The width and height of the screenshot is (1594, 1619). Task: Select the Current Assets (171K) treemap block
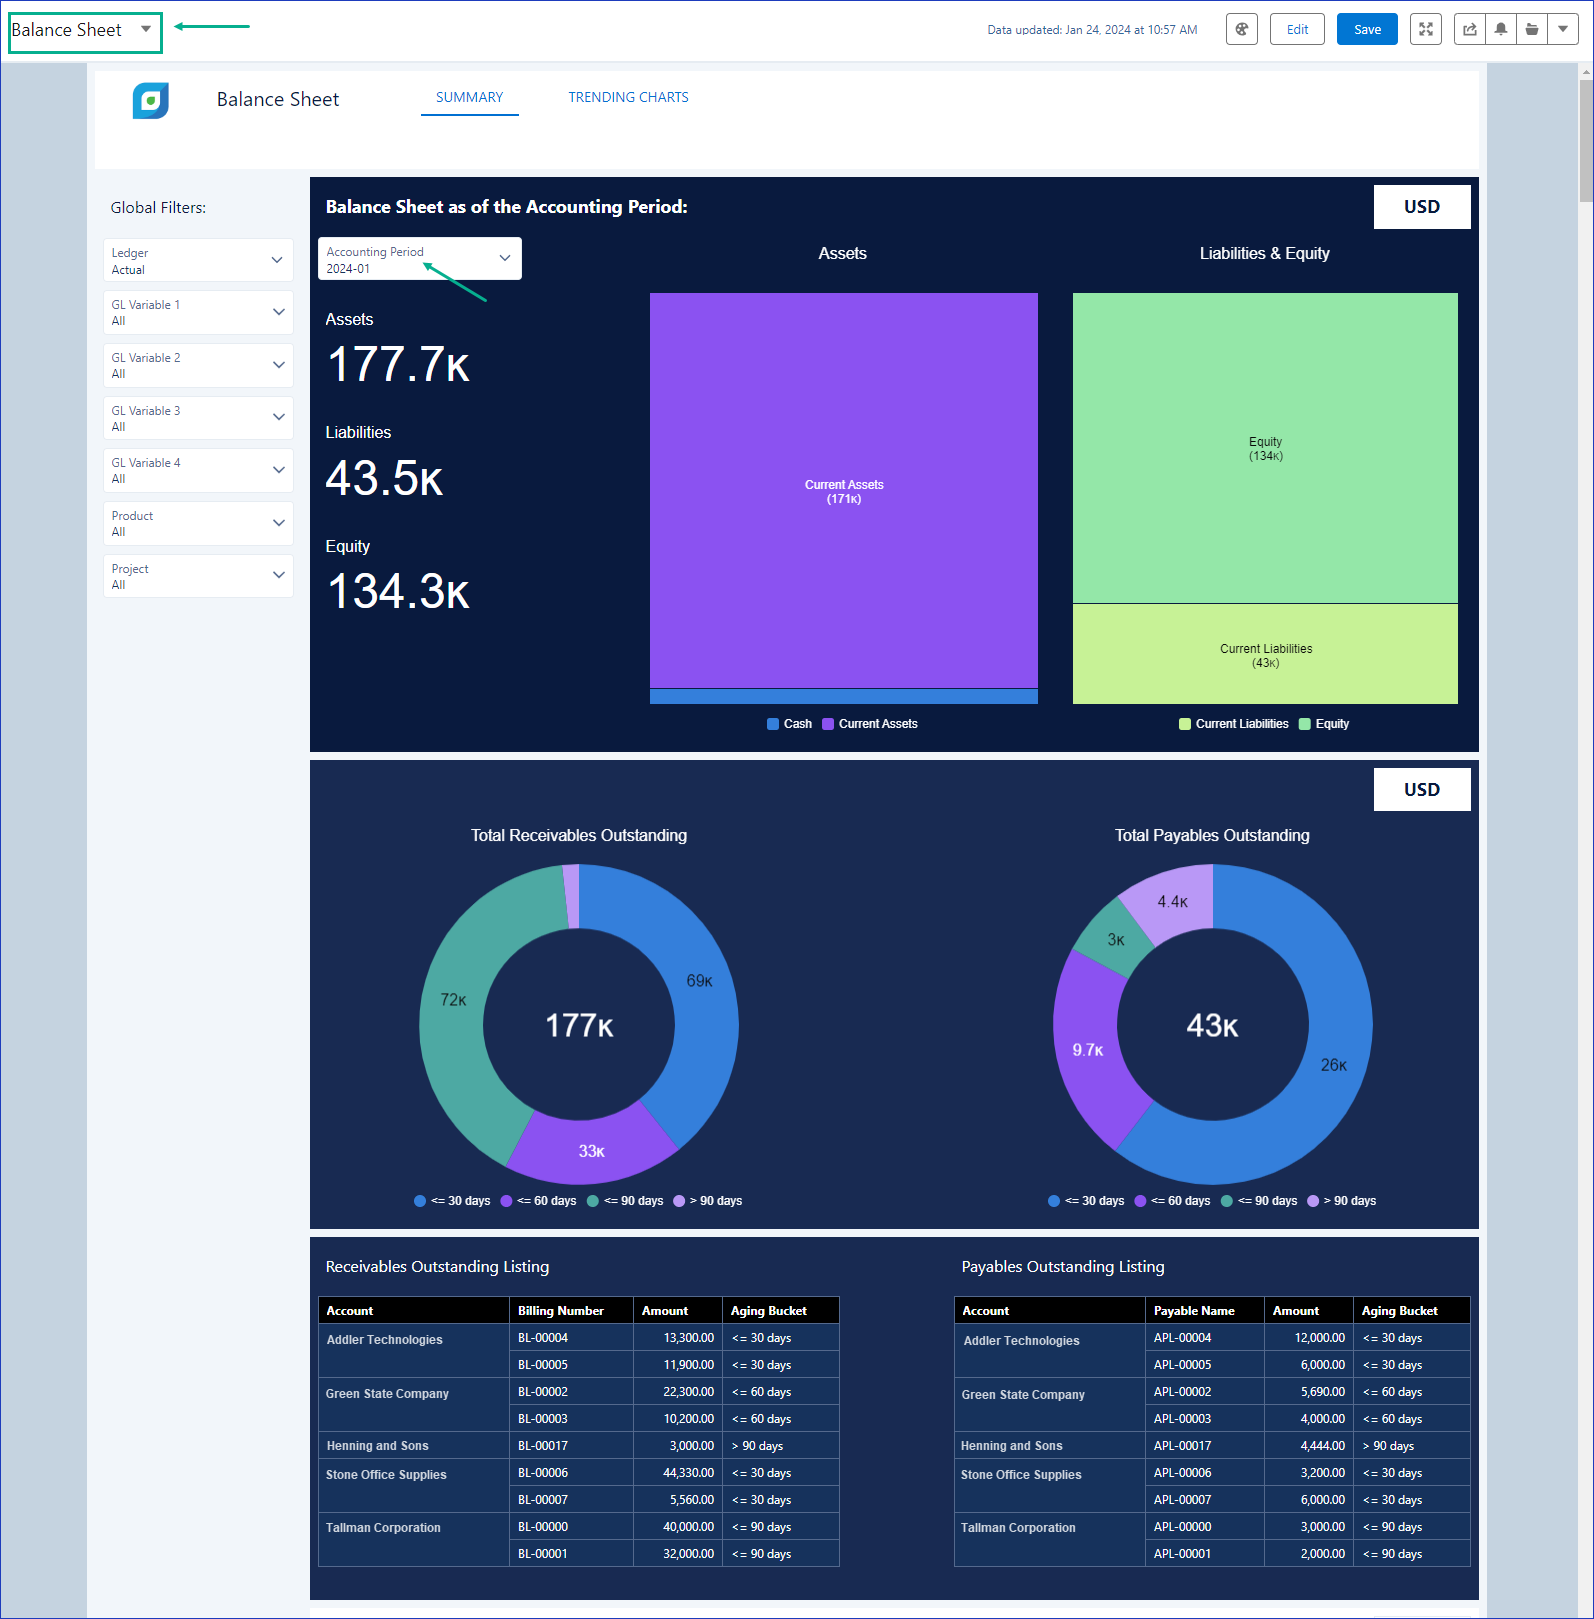[844, 490]
